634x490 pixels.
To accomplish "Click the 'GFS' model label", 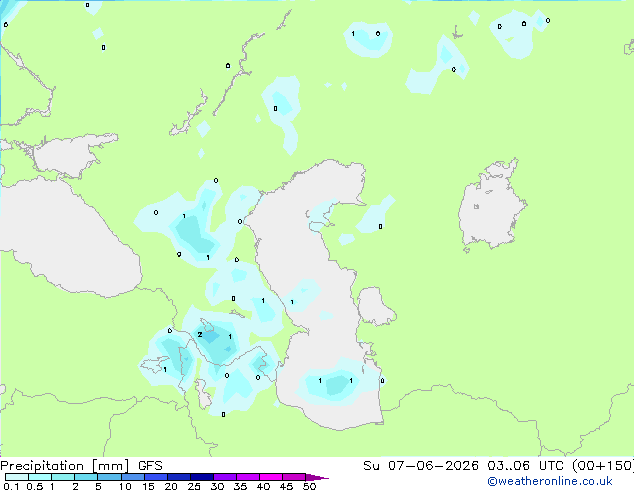I will pyautogui.click(x=150, y=466).
